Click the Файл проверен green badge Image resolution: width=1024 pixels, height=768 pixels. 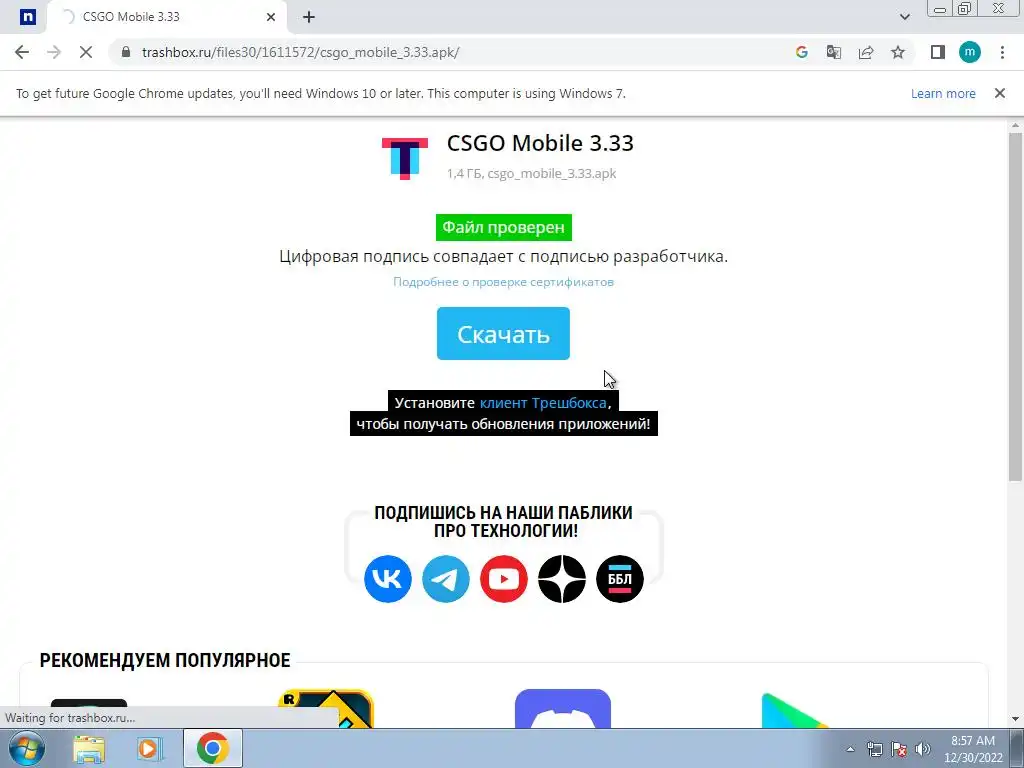coord(504,227)
